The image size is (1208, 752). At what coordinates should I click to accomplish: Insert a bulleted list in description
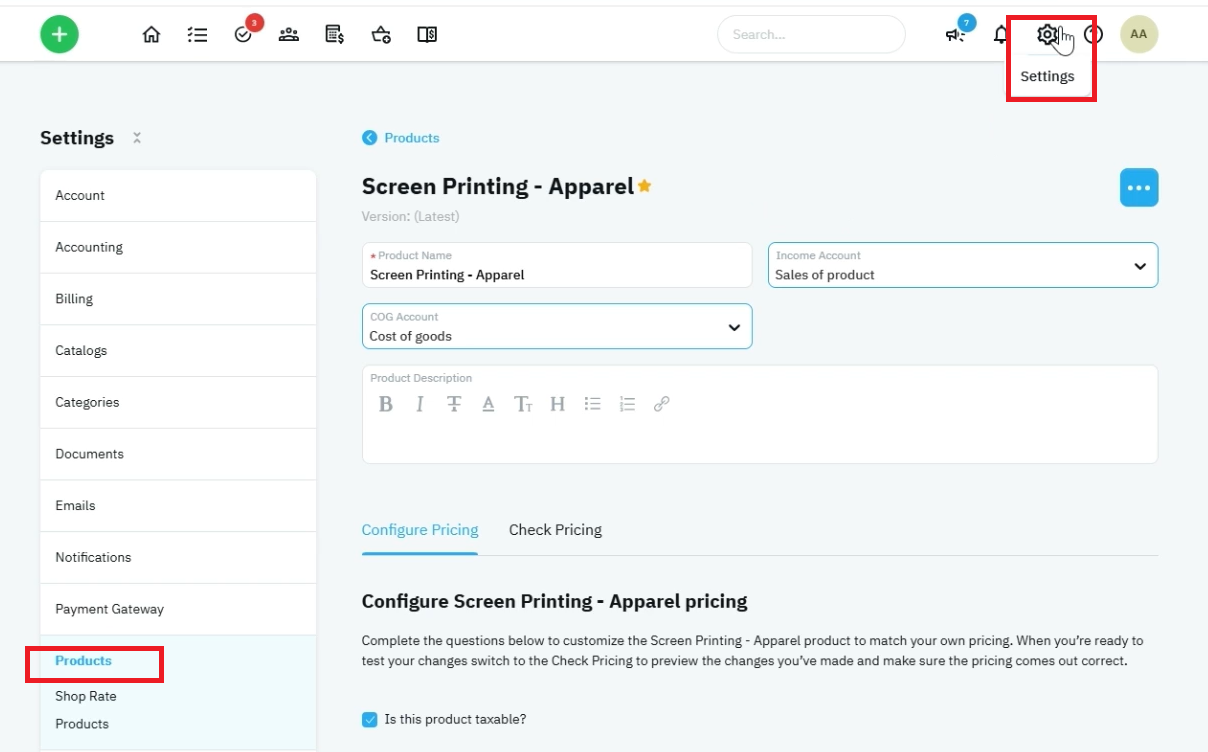coord(593,404)
